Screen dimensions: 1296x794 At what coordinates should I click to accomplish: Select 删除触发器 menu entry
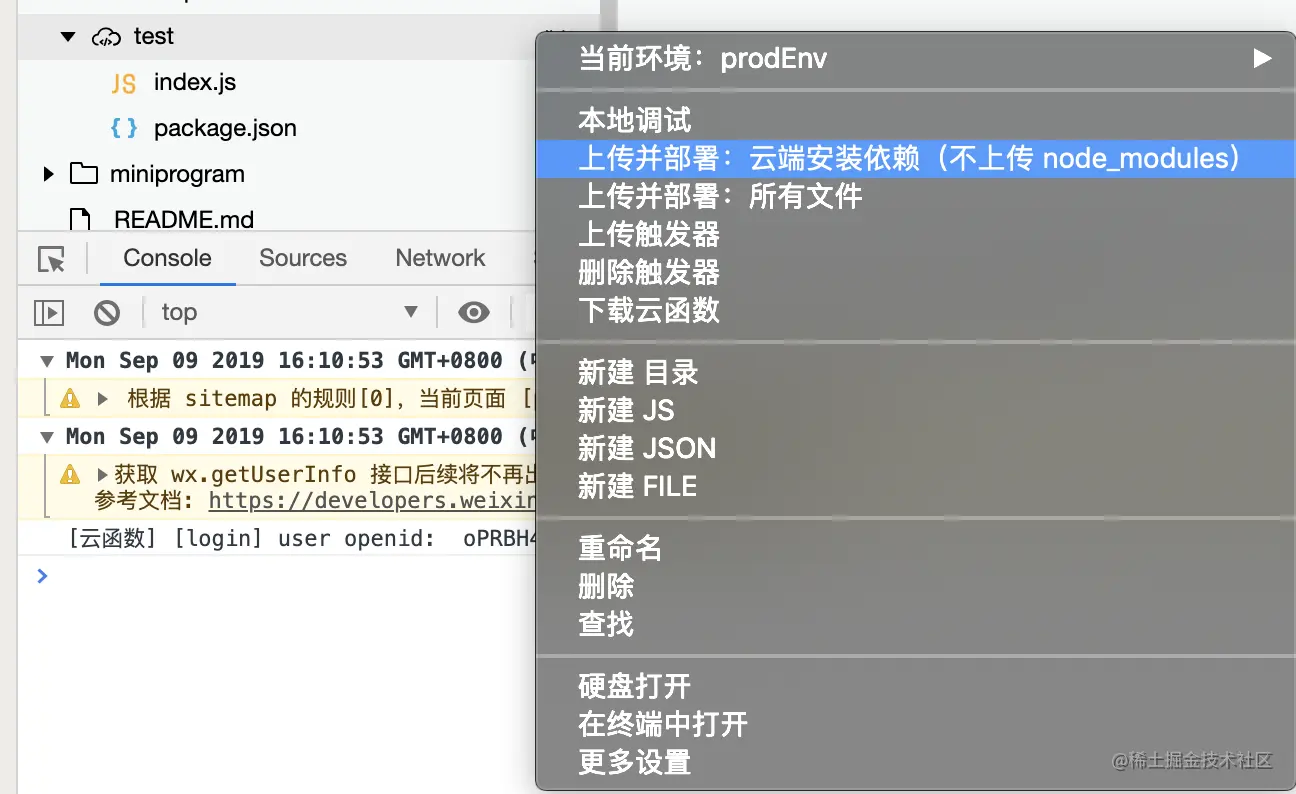[648, 272]
